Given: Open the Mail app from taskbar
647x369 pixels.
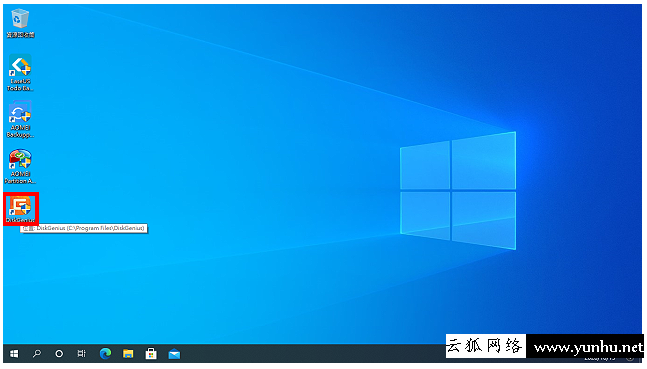Looking at the screenshot, I should [x=174, y=354].
